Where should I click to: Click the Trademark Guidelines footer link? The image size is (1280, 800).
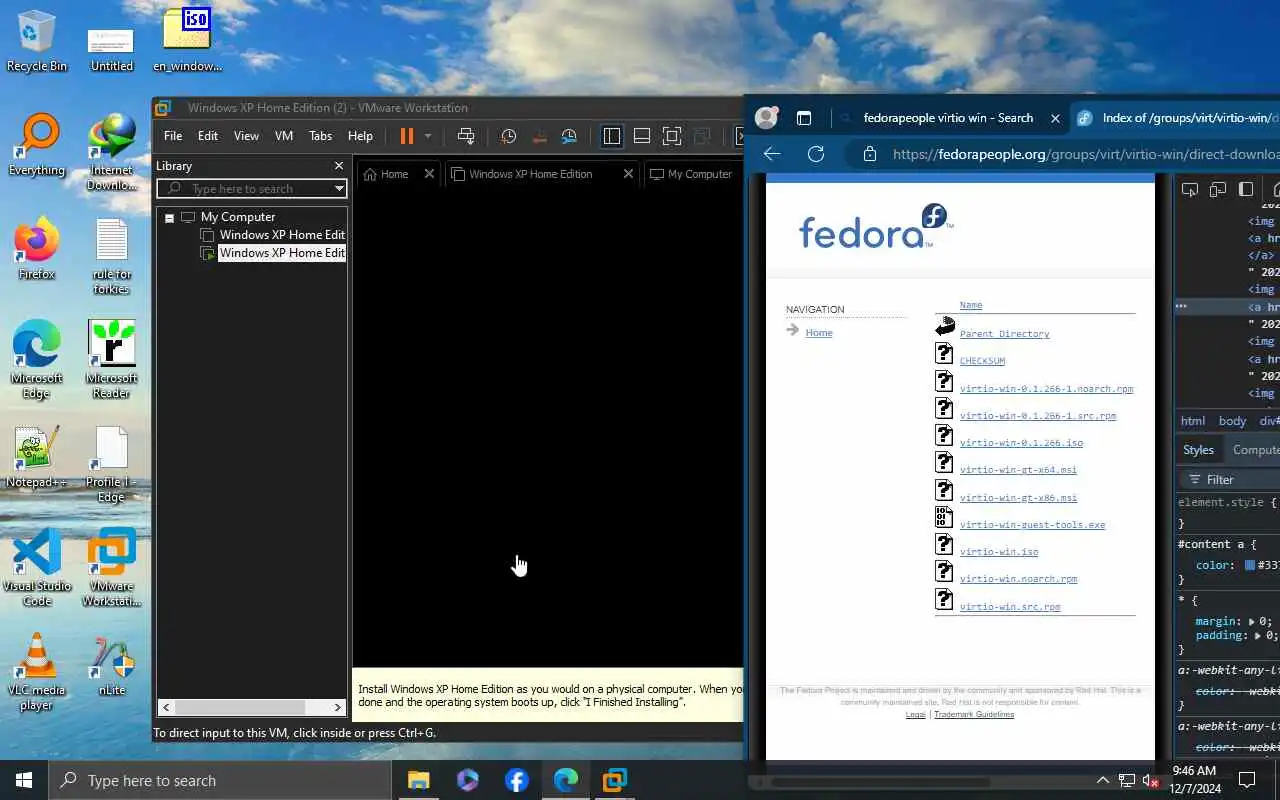974,714
